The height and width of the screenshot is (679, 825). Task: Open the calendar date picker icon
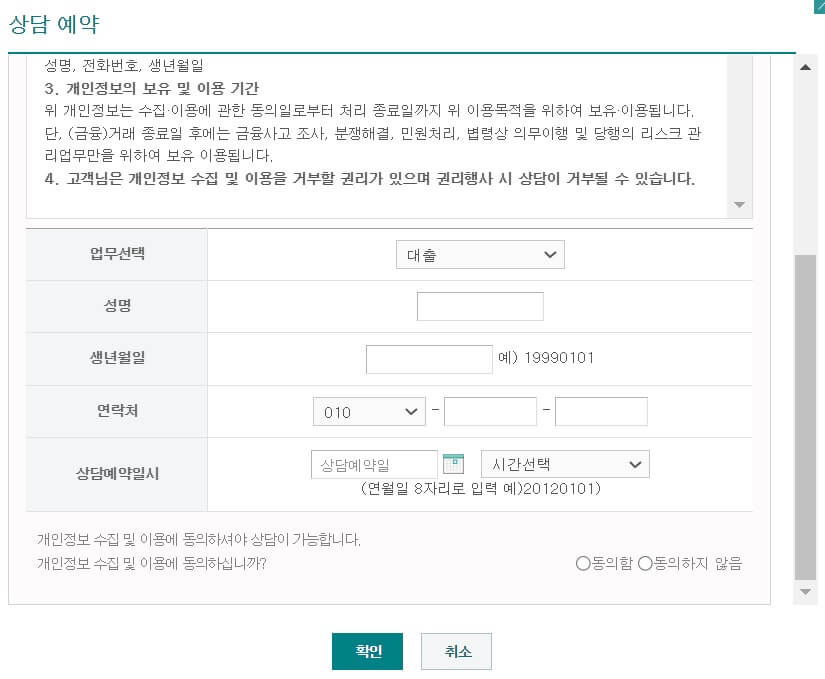pyautogui.click(x=453, y=464)
